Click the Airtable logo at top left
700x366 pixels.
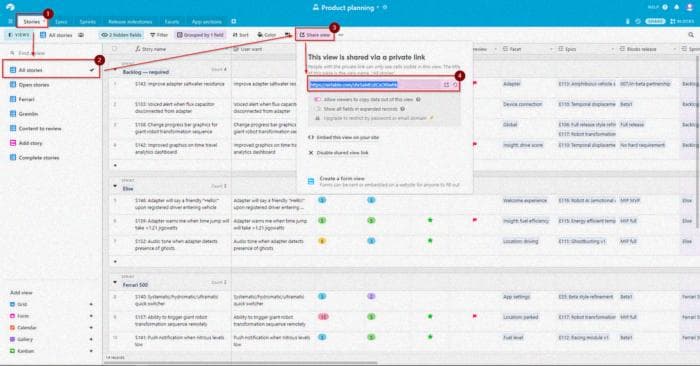10,7
